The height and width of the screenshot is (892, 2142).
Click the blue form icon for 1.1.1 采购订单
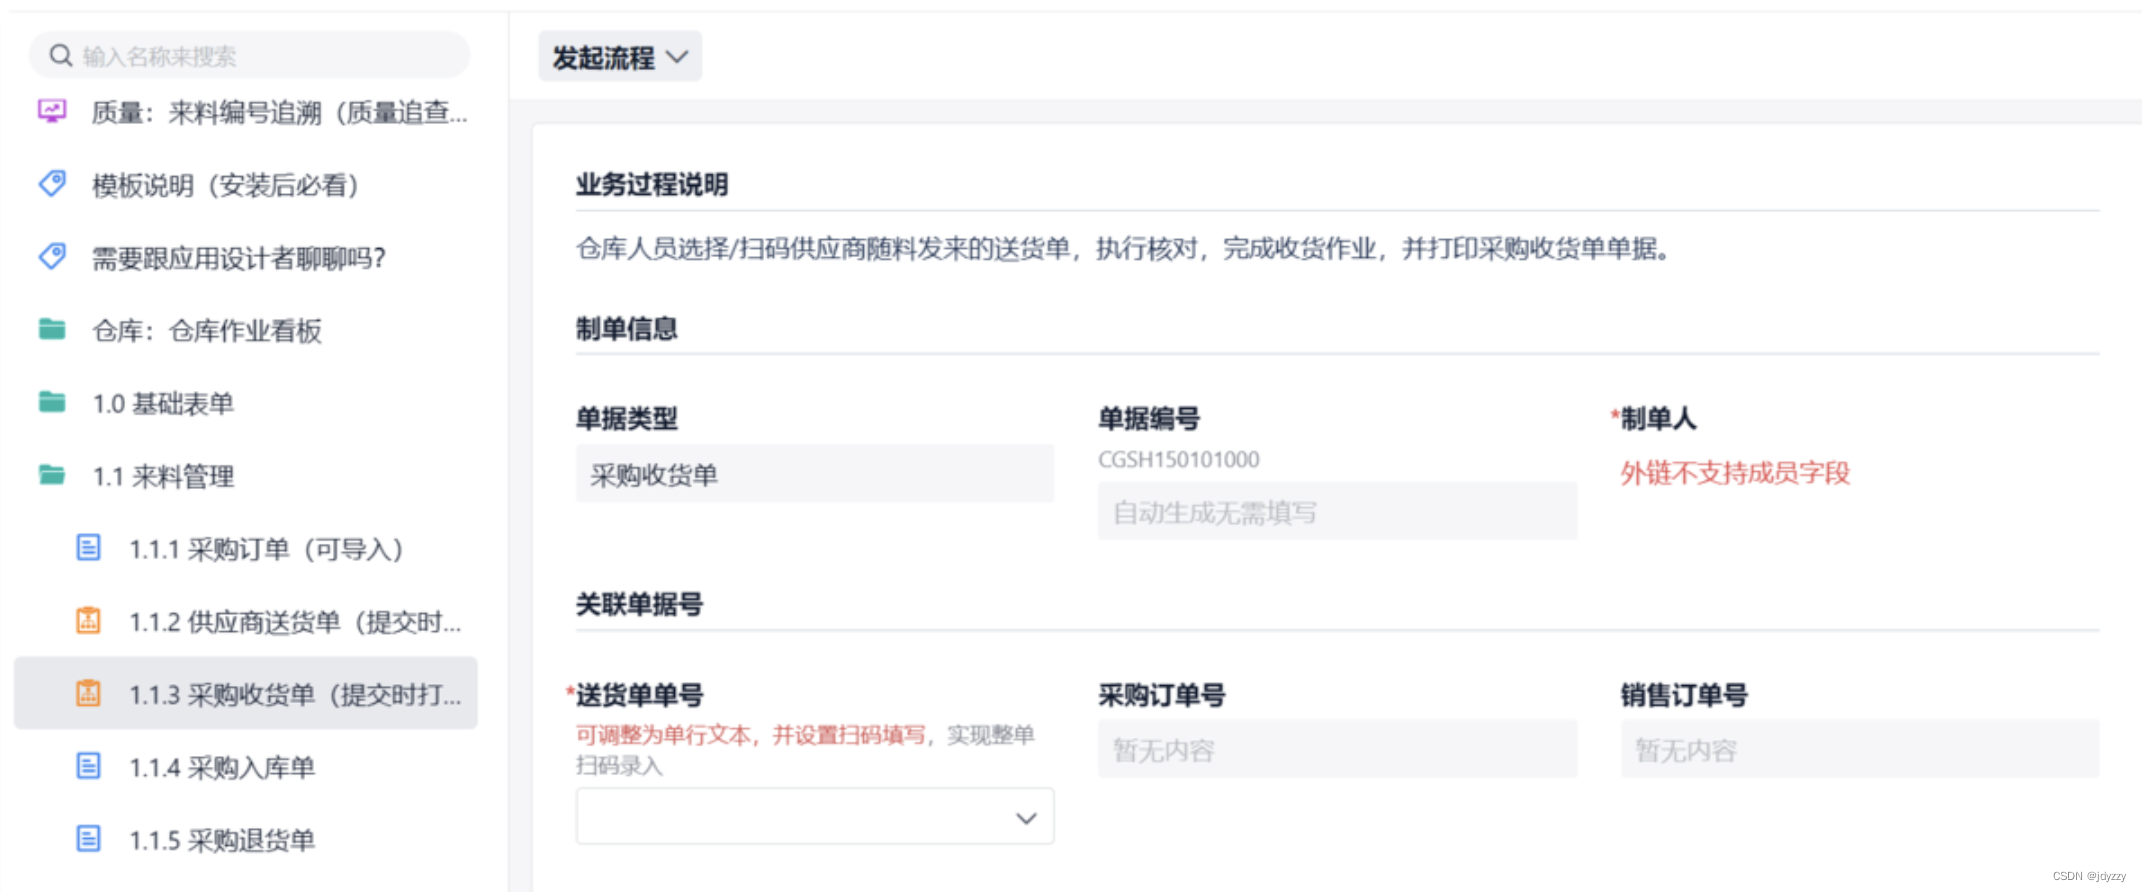89,548
